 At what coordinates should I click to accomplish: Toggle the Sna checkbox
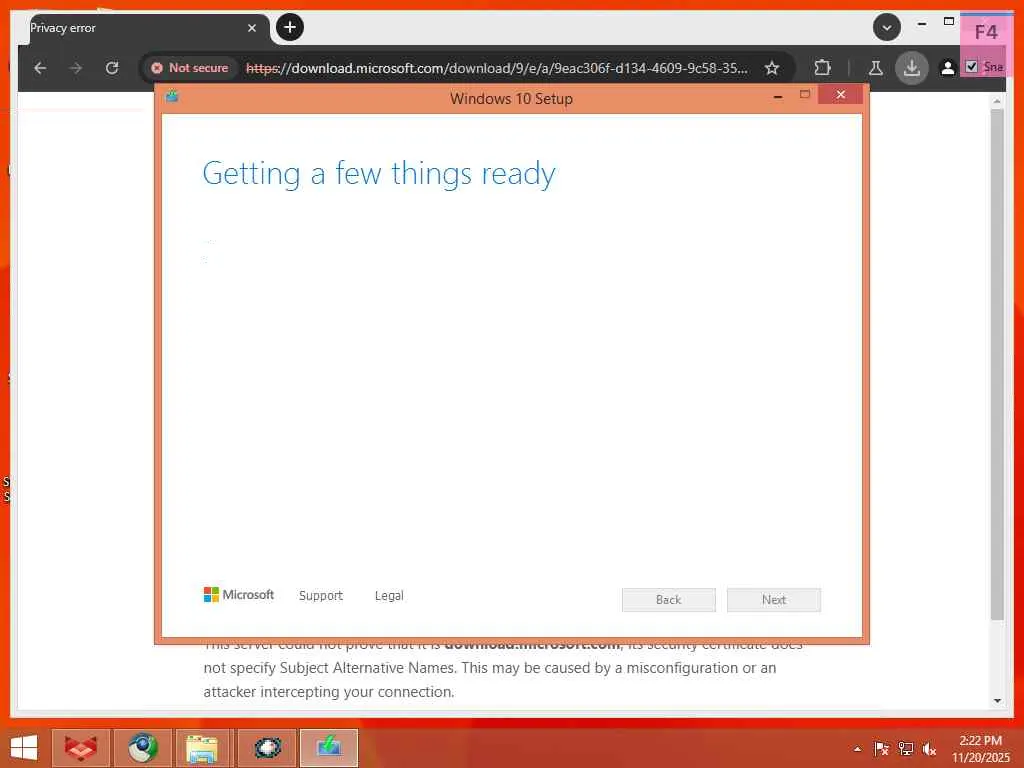pos(972,67)
